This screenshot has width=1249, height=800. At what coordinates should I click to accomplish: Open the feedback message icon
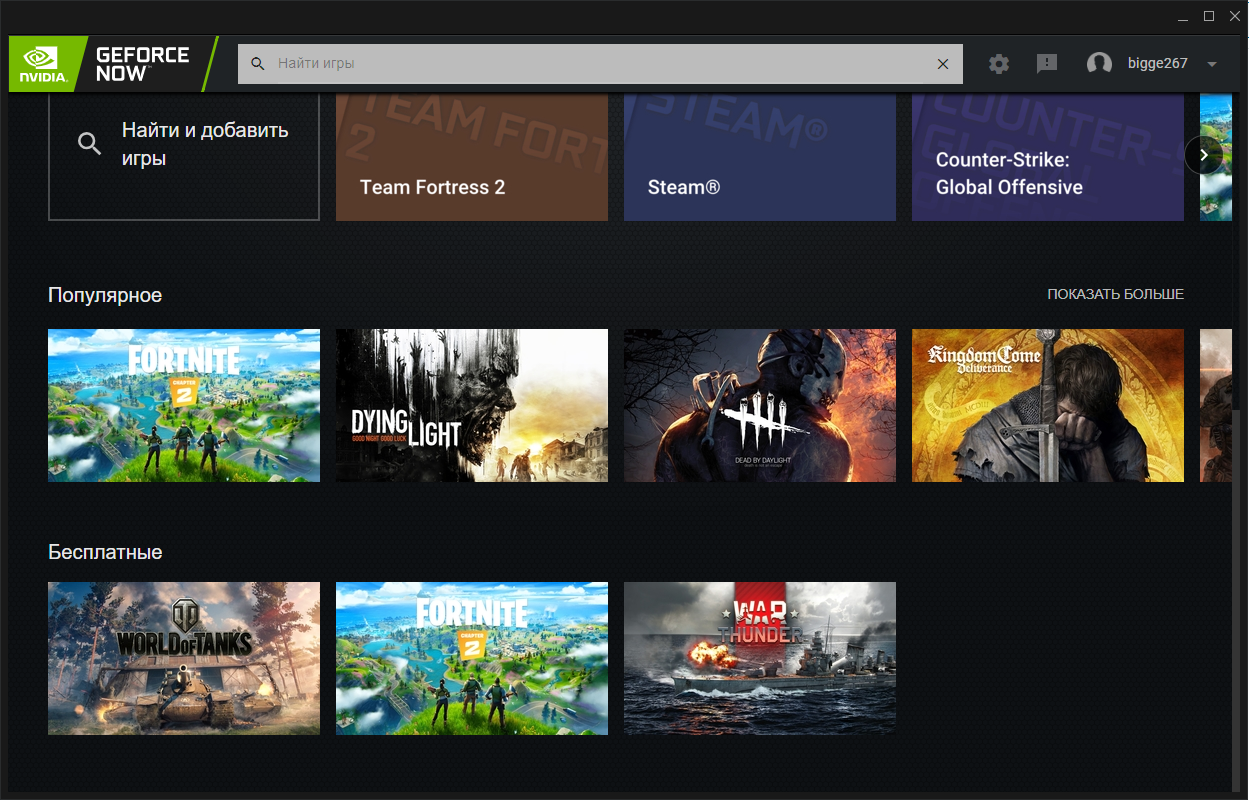point(1047,64)
